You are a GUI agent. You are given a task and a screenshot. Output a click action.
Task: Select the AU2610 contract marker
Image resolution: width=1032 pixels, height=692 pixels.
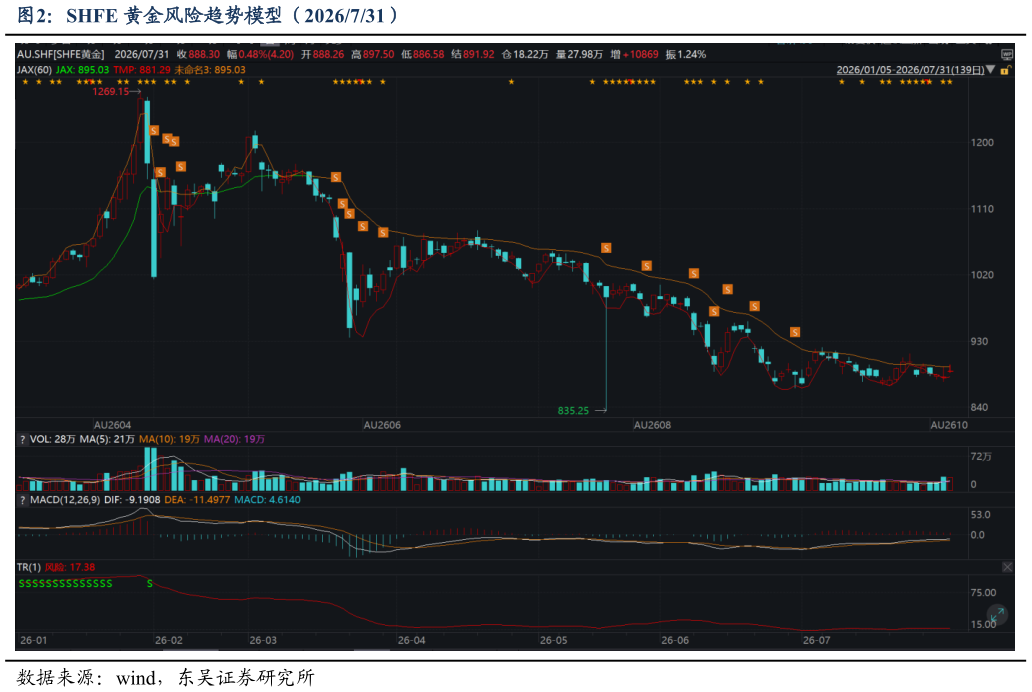949,425
